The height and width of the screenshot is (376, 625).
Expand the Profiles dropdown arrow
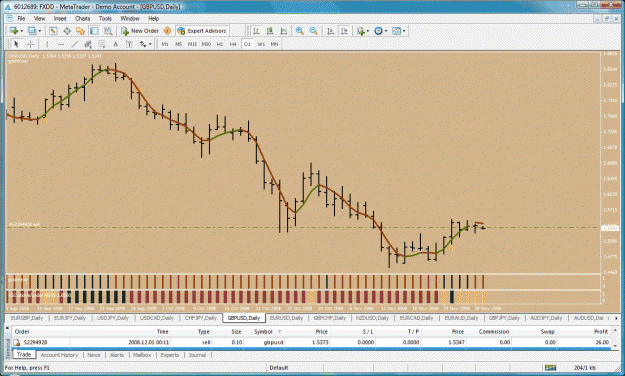click(39, 31)
